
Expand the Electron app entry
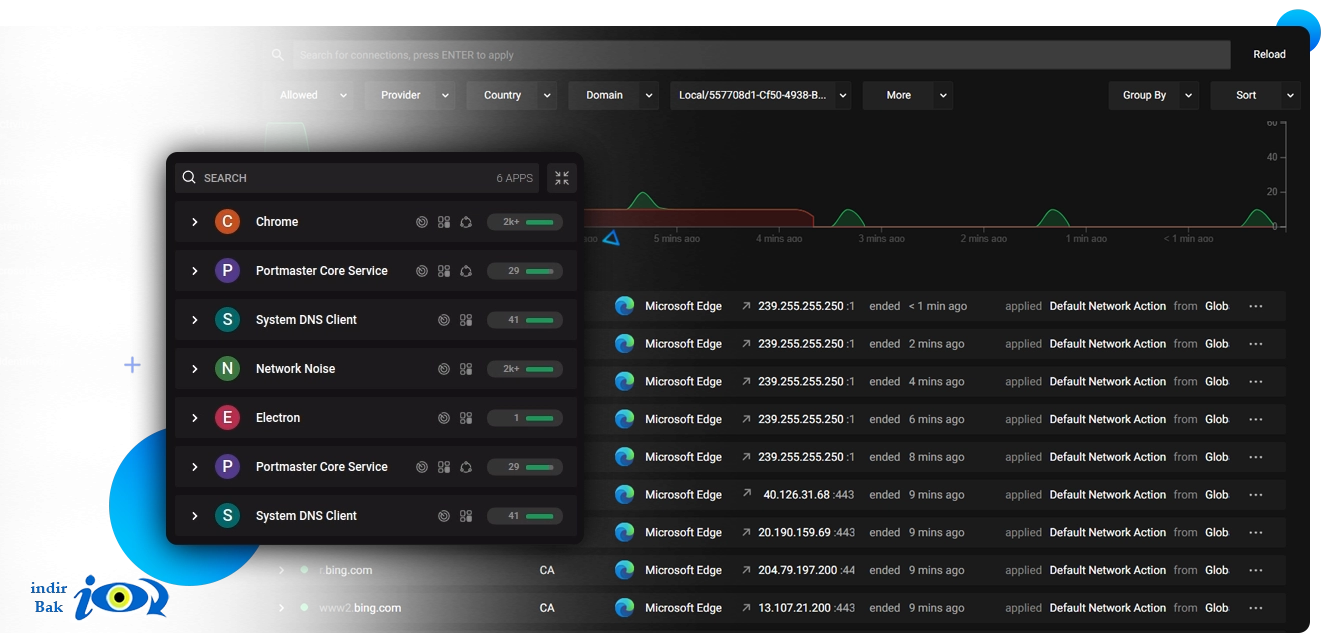pos(195,418)
